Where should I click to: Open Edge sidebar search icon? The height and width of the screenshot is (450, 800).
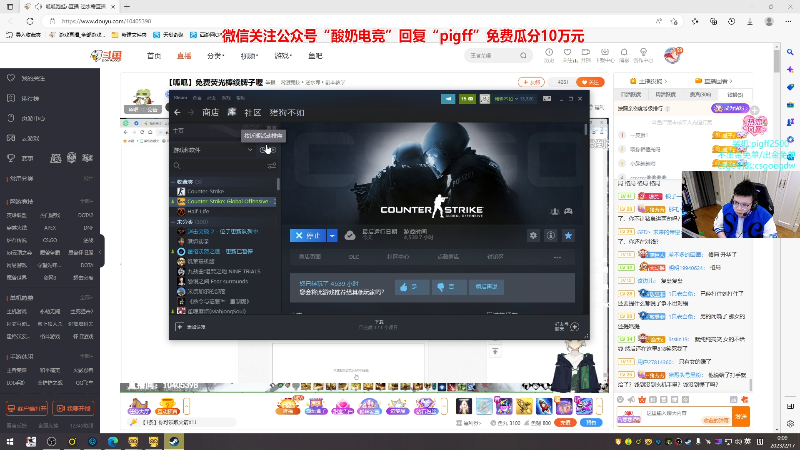click(790, 52)
